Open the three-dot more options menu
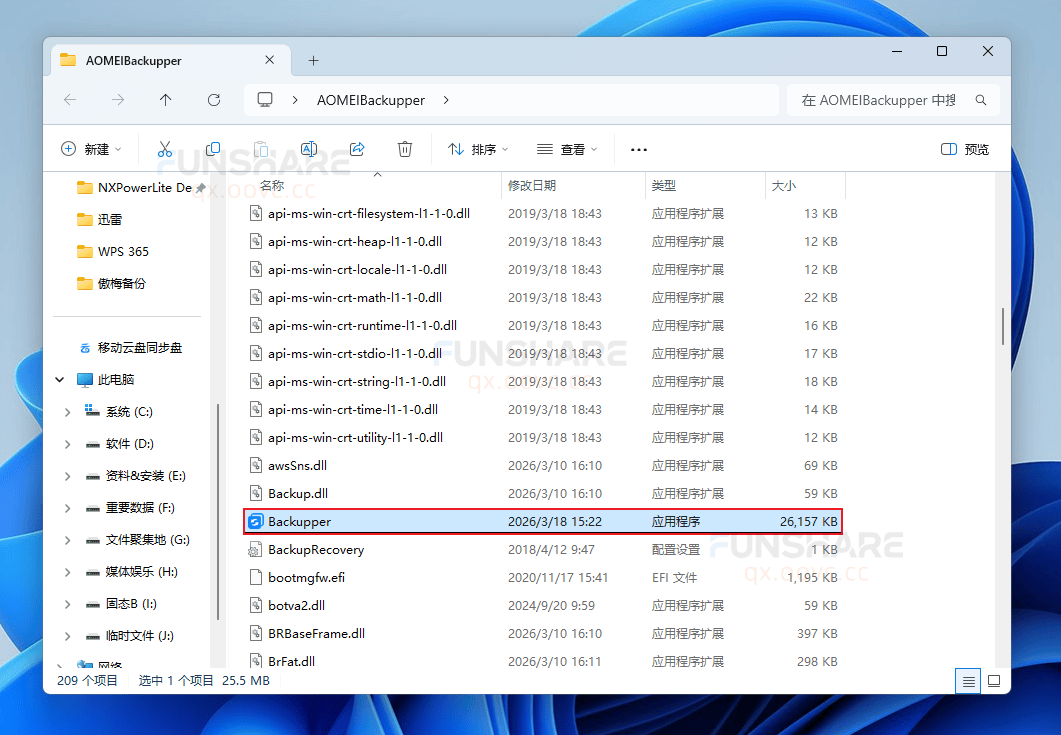 click(x=639, y=149)
